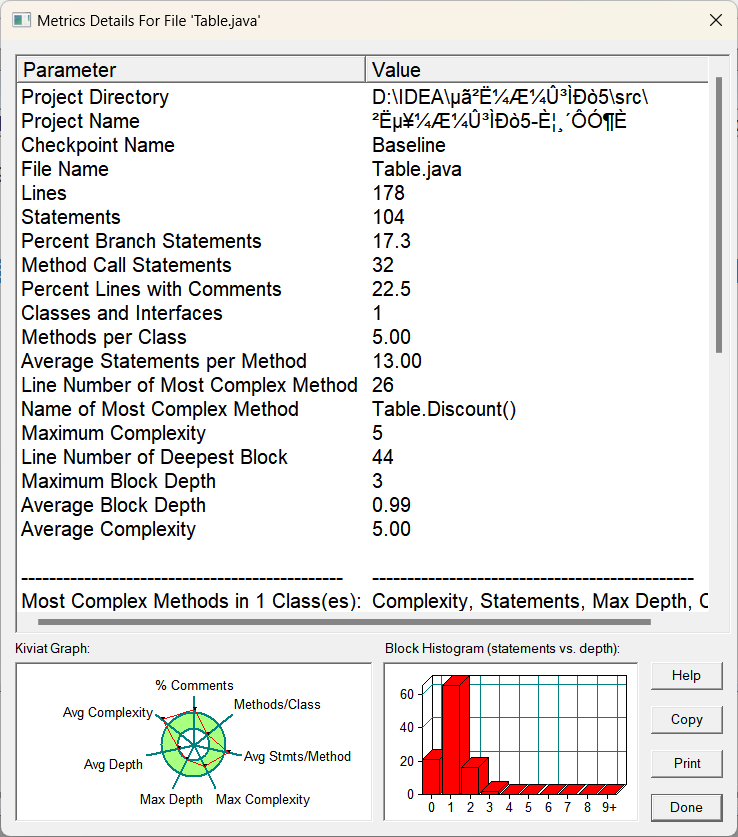
Task: Click the Kiviat graph center
Action: pos(193,744)
